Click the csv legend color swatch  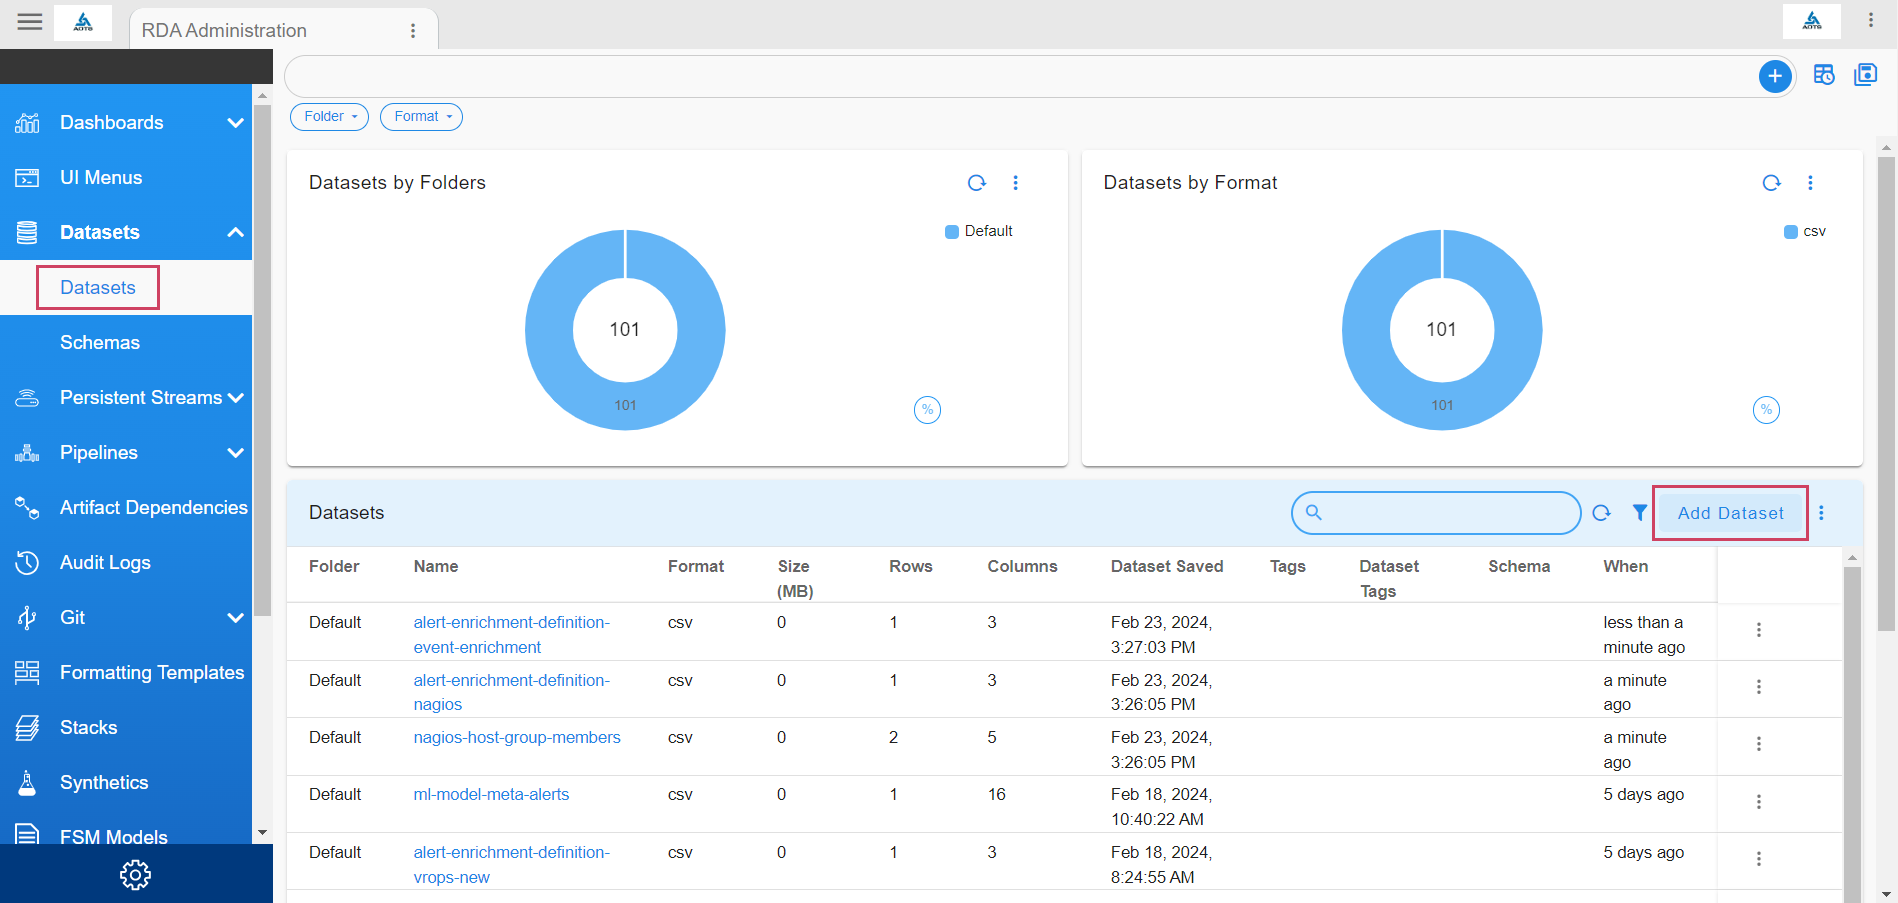(x=1791, y=232)
